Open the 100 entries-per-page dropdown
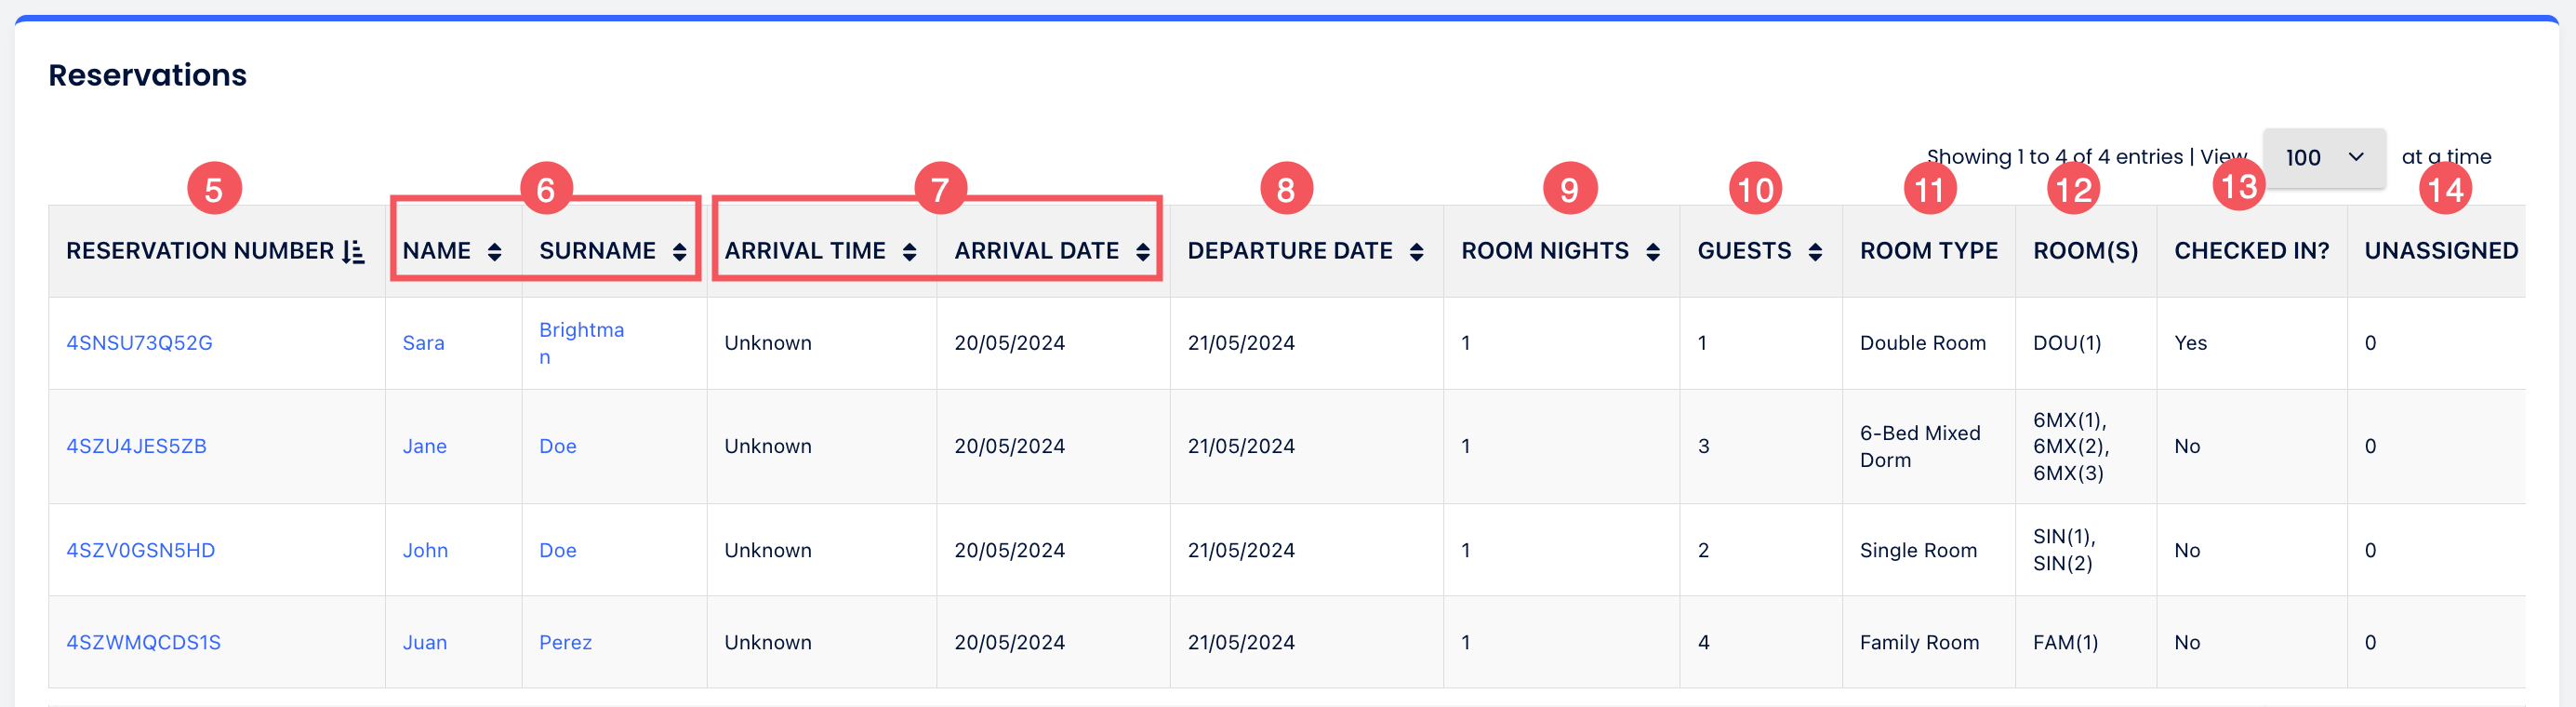This screenshot has height=707, width=2576. point(2323,158)
